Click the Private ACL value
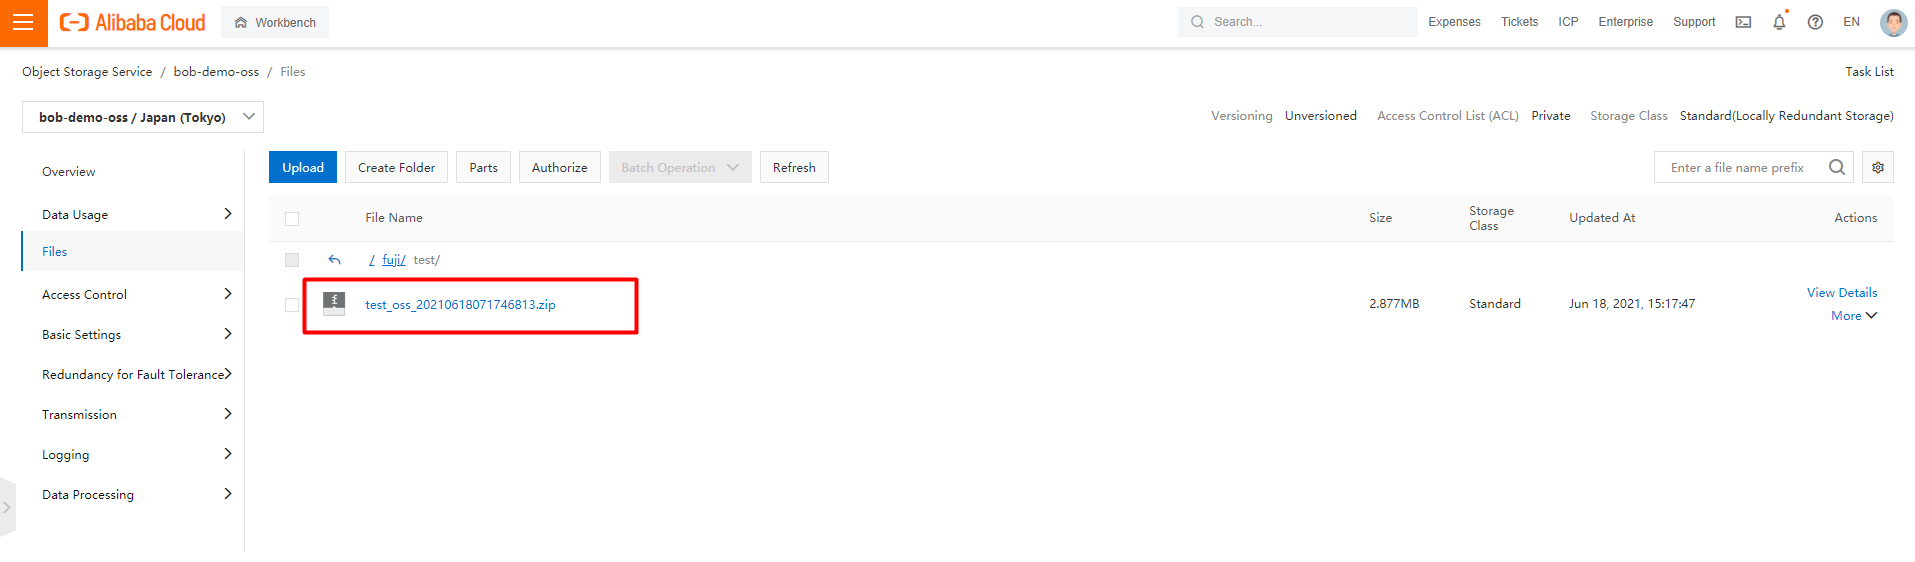Image resolution: width=1915 pixels, height=562 pixels. [1551, 116]
